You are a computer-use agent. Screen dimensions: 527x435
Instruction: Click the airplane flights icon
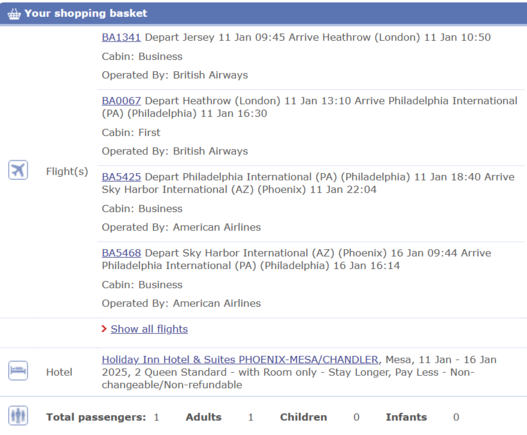coord(18,170)
